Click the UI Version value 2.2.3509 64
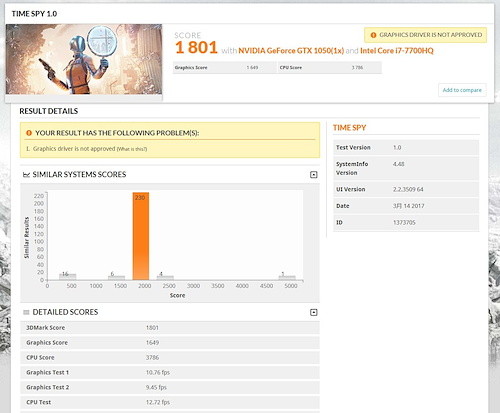The image size is (500, 413). click(x=408, y=189)
